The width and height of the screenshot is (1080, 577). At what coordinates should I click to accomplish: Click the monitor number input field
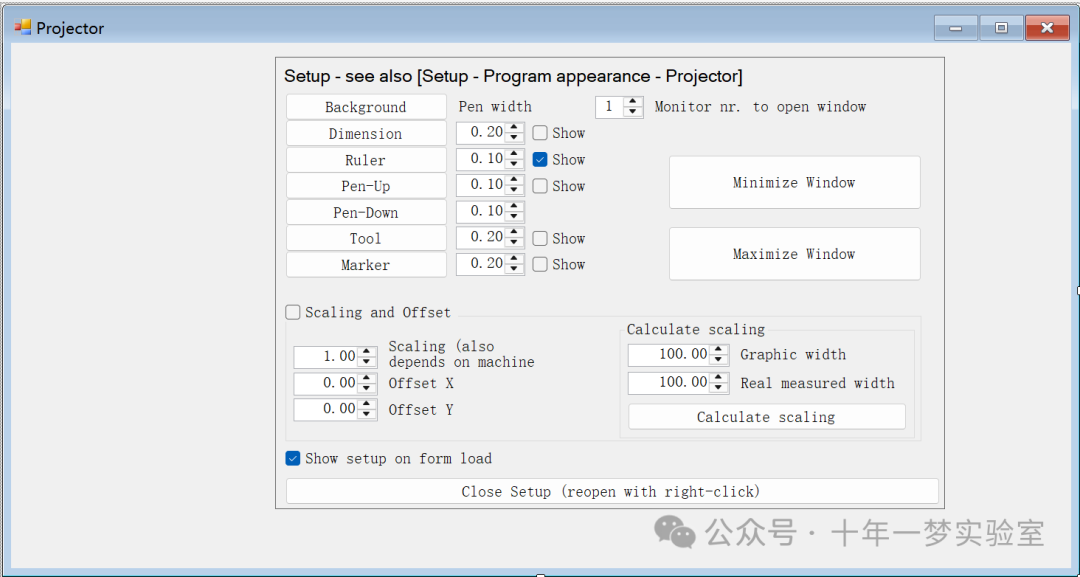tap(610, 107)
